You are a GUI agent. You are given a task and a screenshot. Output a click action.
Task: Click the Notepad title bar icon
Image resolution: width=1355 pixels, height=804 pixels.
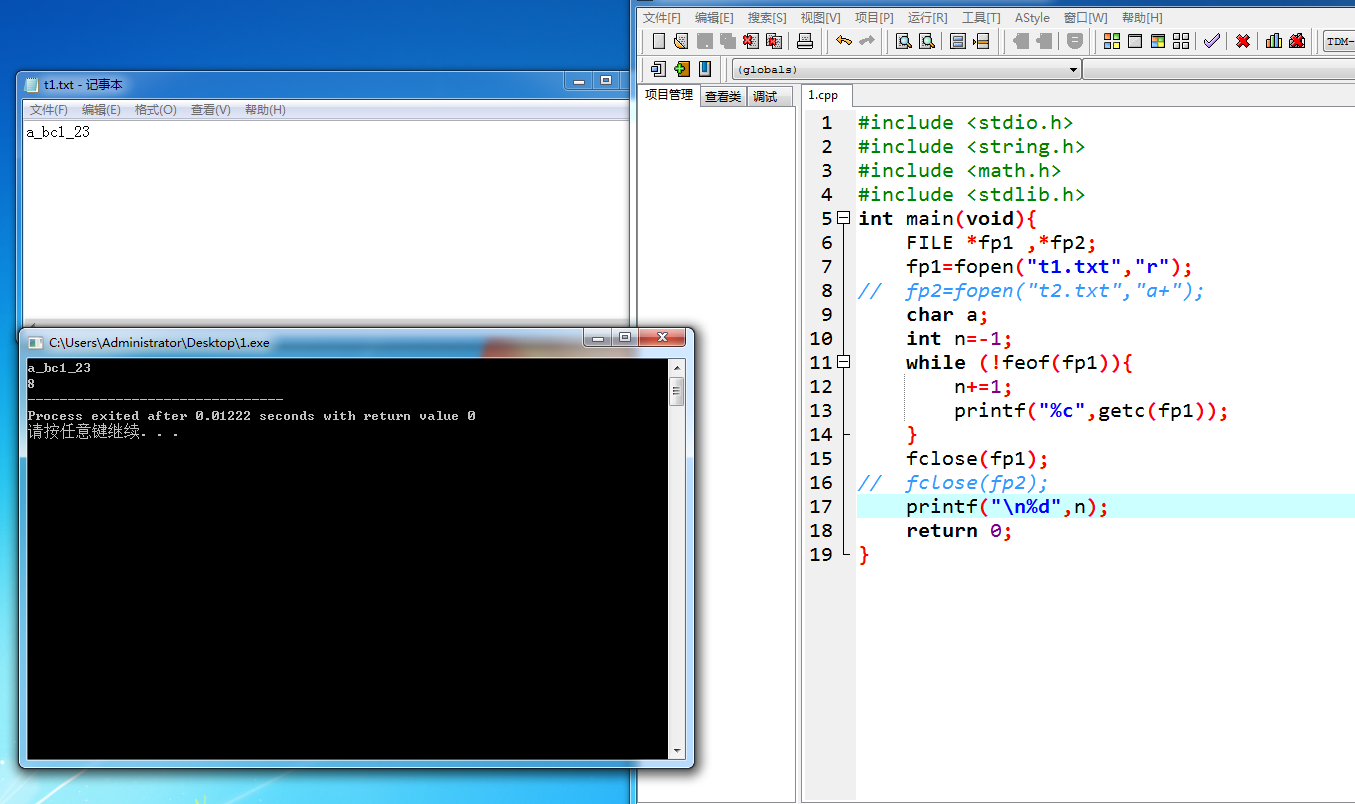32,85
